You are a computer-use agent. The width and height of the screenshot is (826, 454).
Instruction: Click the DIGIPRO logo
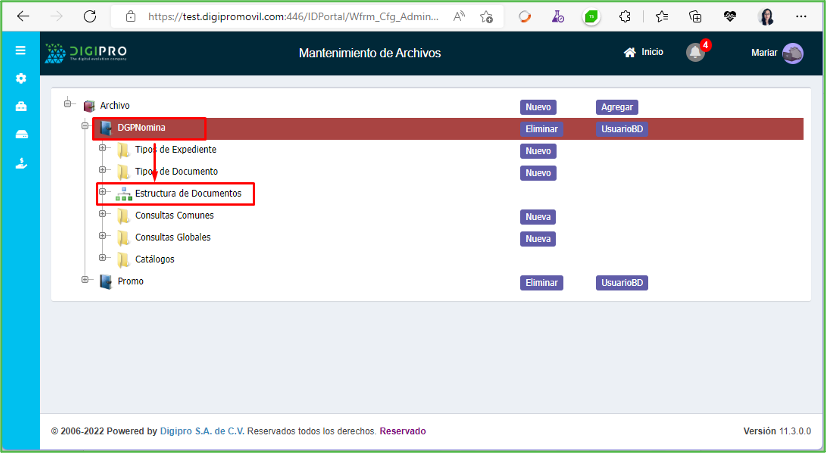pyautogui.click(x=86, y=53)
